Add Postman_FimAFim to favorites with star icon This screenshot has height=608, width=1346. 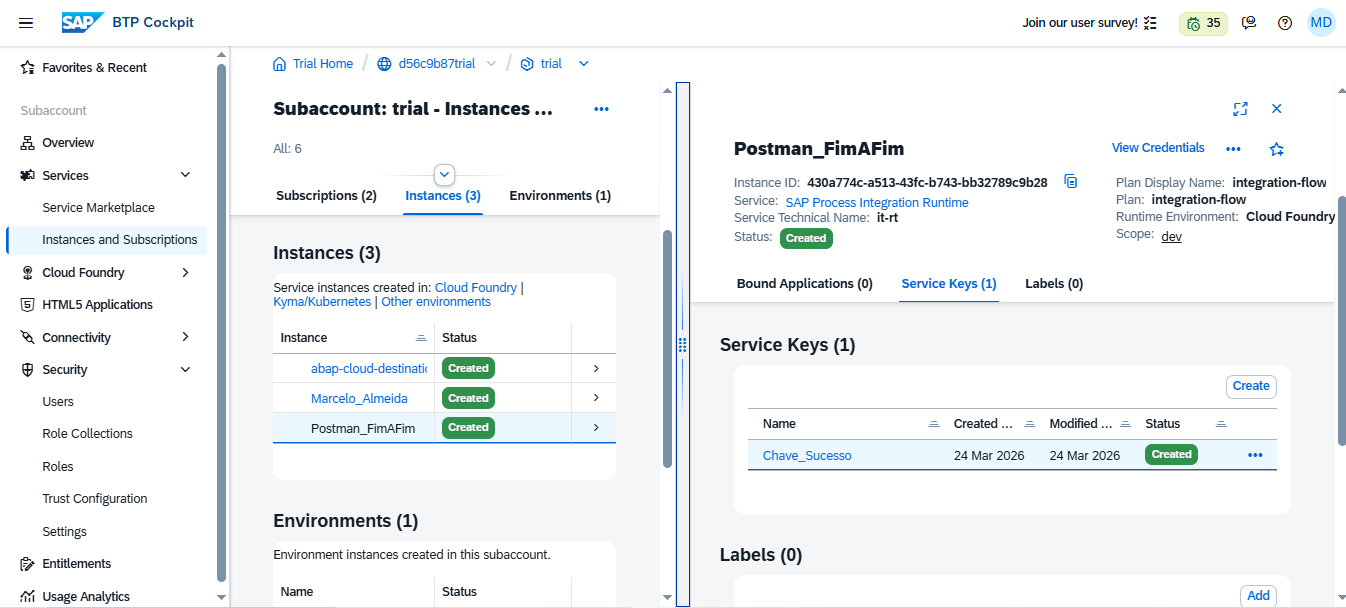coord(1276,149)
